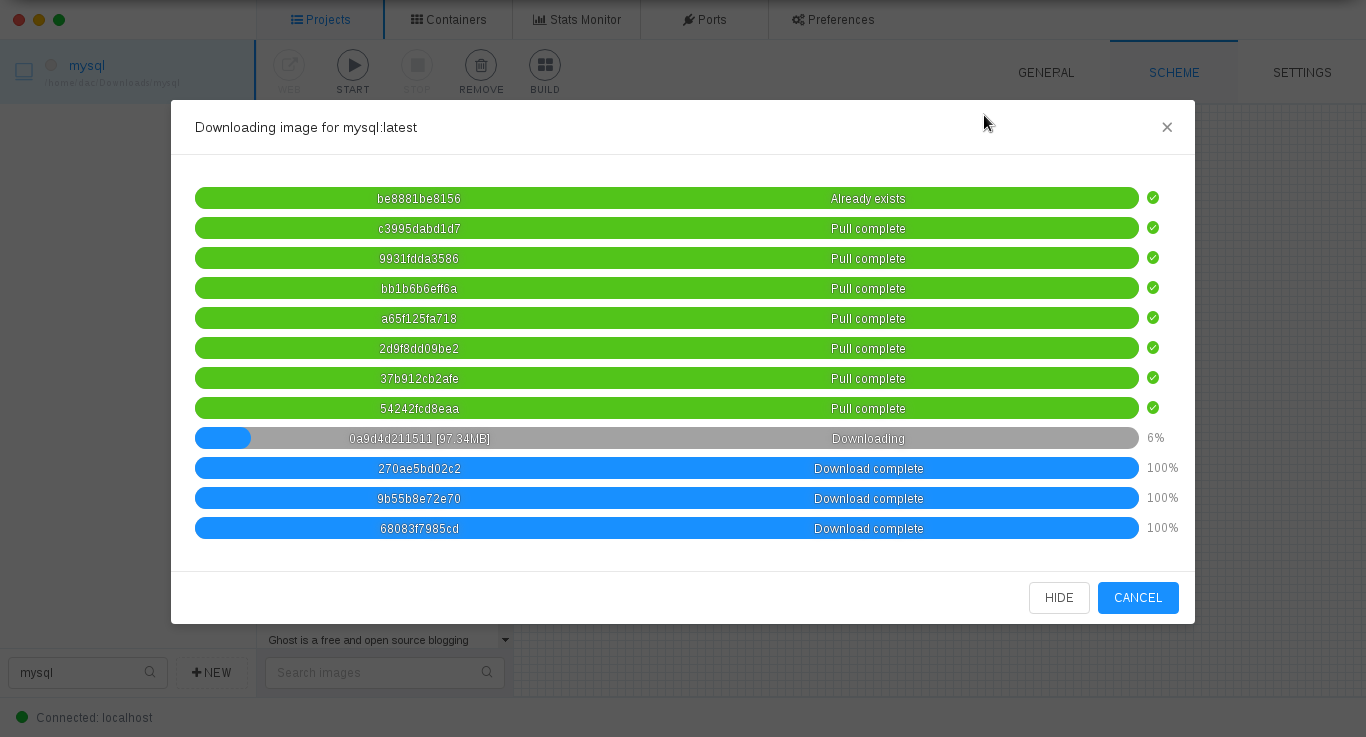Create a new project with NEW button
Viewport: 1366px width, 737px height.
pos(212,672)
